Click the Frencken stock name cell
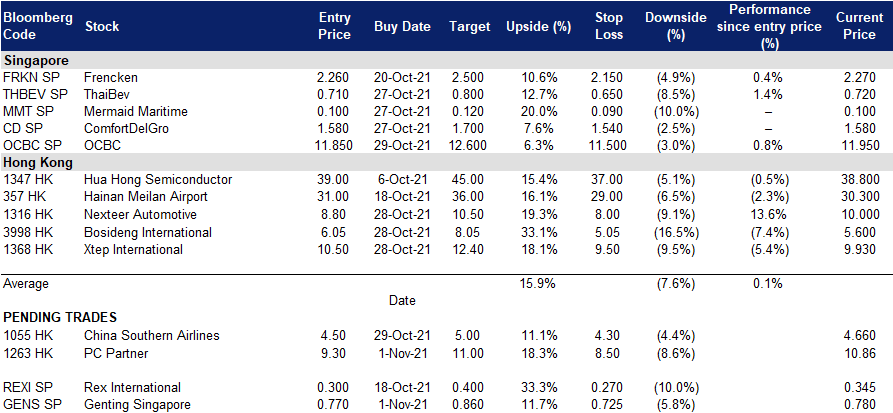This screenshot has width=893, height=413. (x=110, y=77)
